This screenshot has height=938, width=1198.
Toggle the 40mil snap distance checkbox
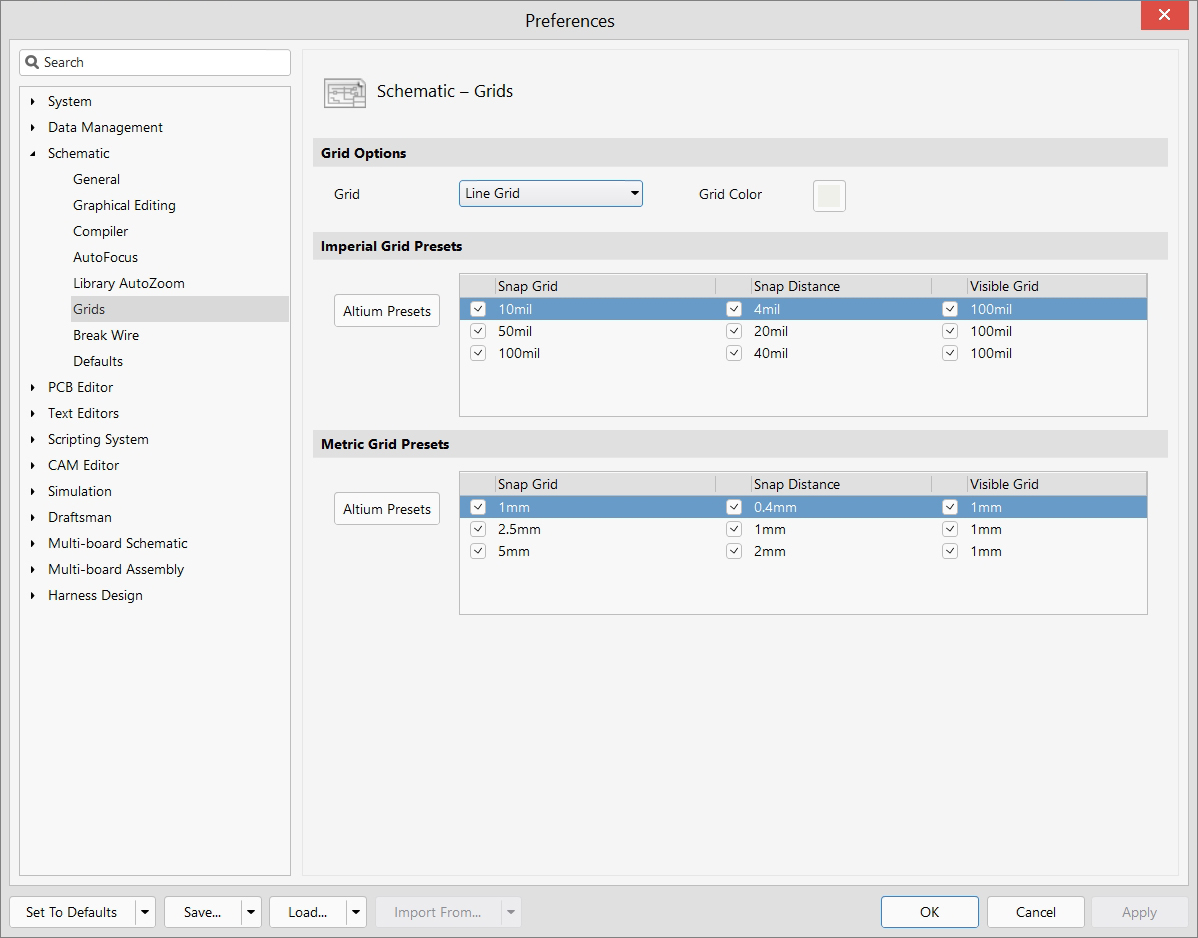[734, 354]
